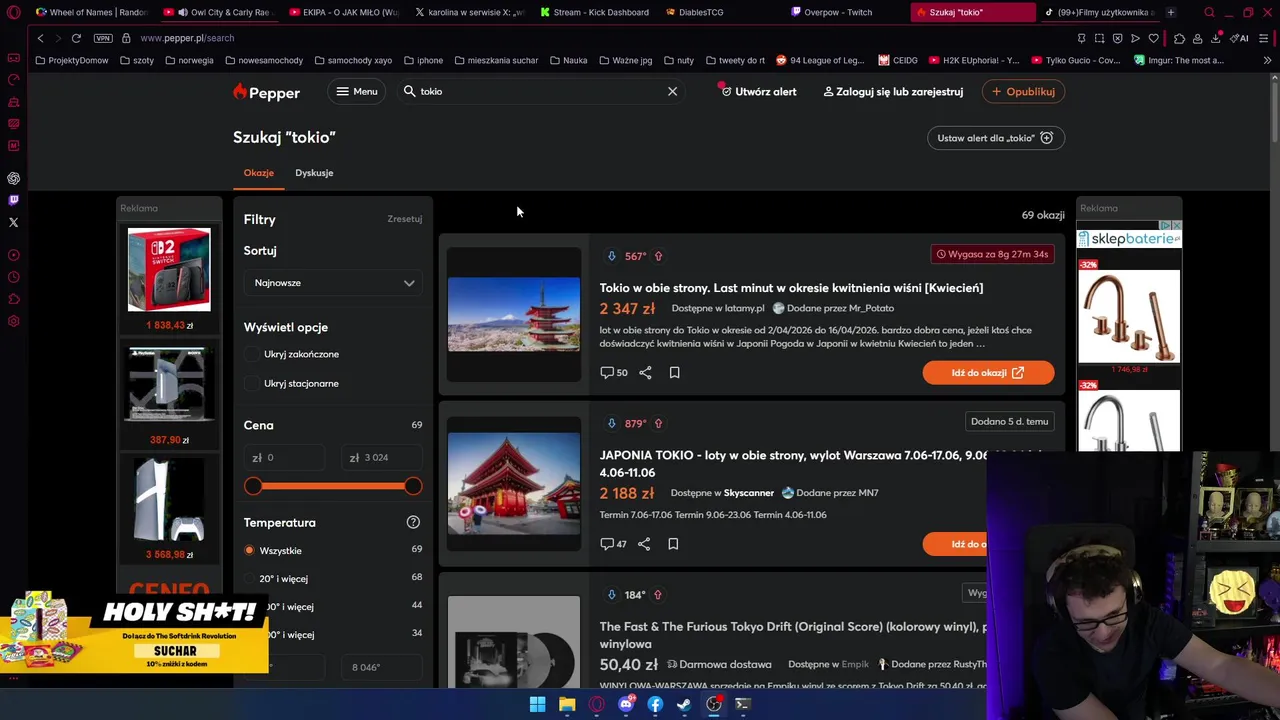The height and width of the screenshot is (720, 1280).
Task: Click the Nintendo Switch 2 ad thumbnail
Action: click(169, 269)
